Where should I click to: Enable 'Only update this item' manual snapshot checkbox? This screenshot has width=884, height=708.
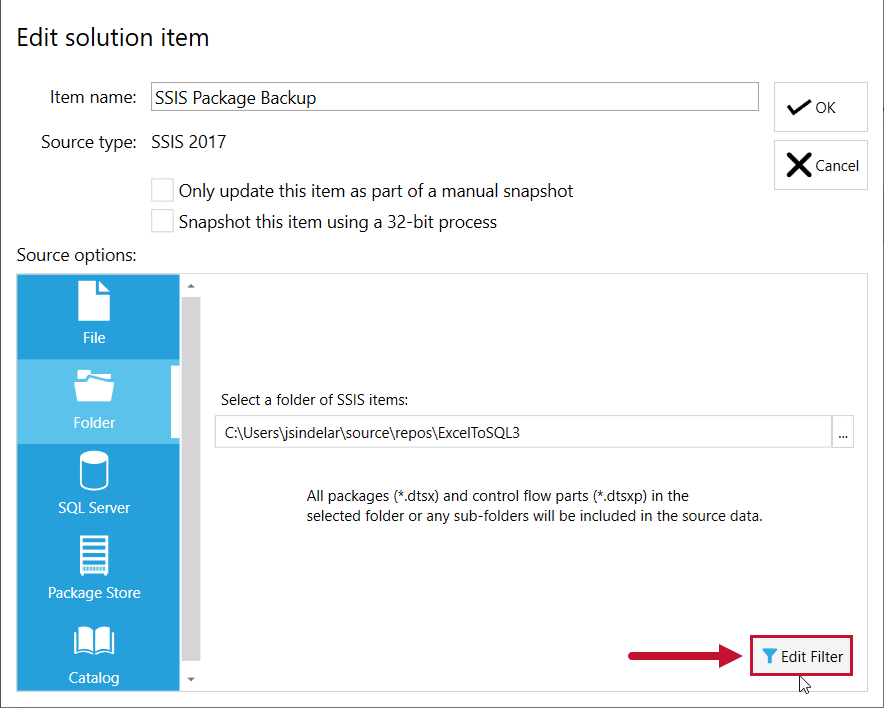(162, 191)
